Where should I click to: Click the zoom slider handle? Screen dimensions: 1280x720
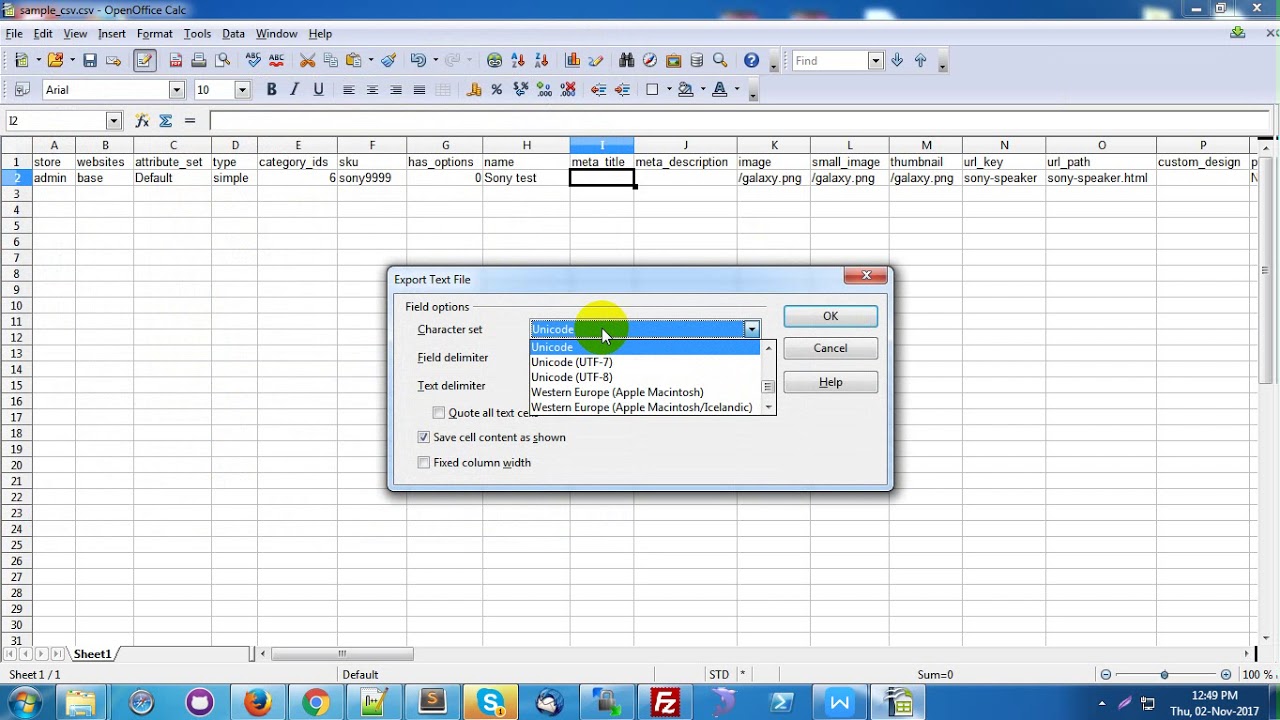(1164, 675)
